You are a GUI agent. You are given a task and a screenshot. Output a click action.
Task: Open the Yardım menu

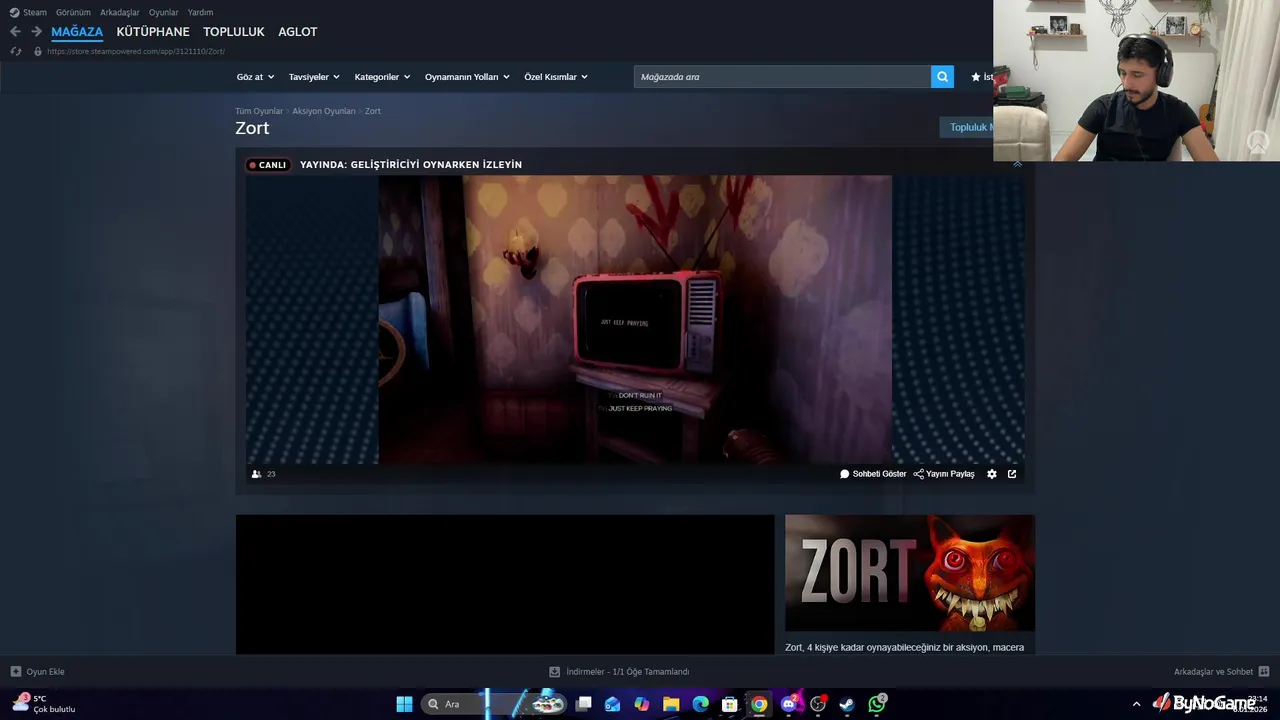[200, 12]
